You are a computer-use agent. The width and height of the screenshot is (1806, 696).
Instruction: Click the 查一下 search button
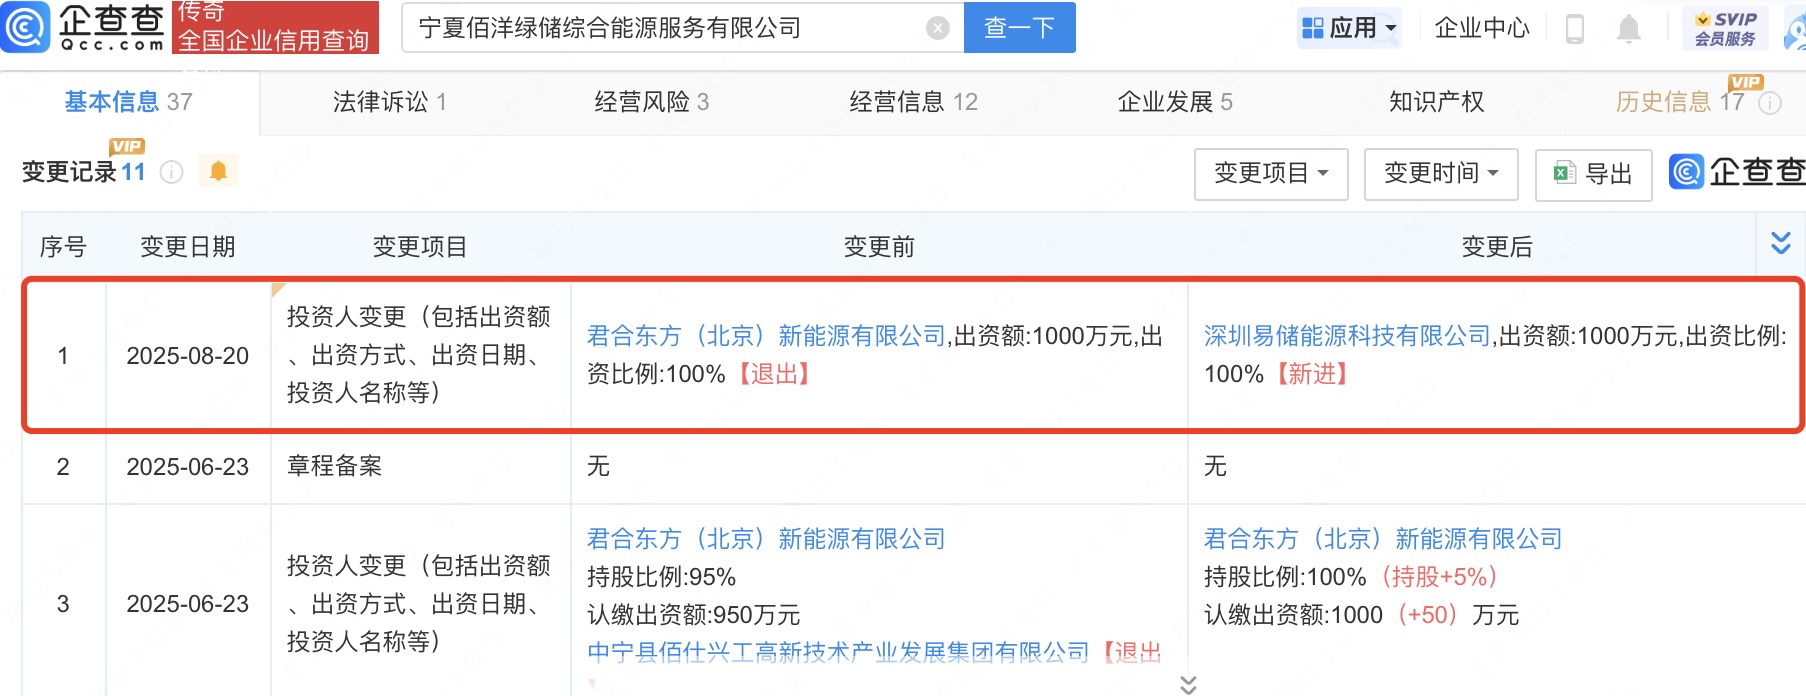click(x=1019, y=28)
